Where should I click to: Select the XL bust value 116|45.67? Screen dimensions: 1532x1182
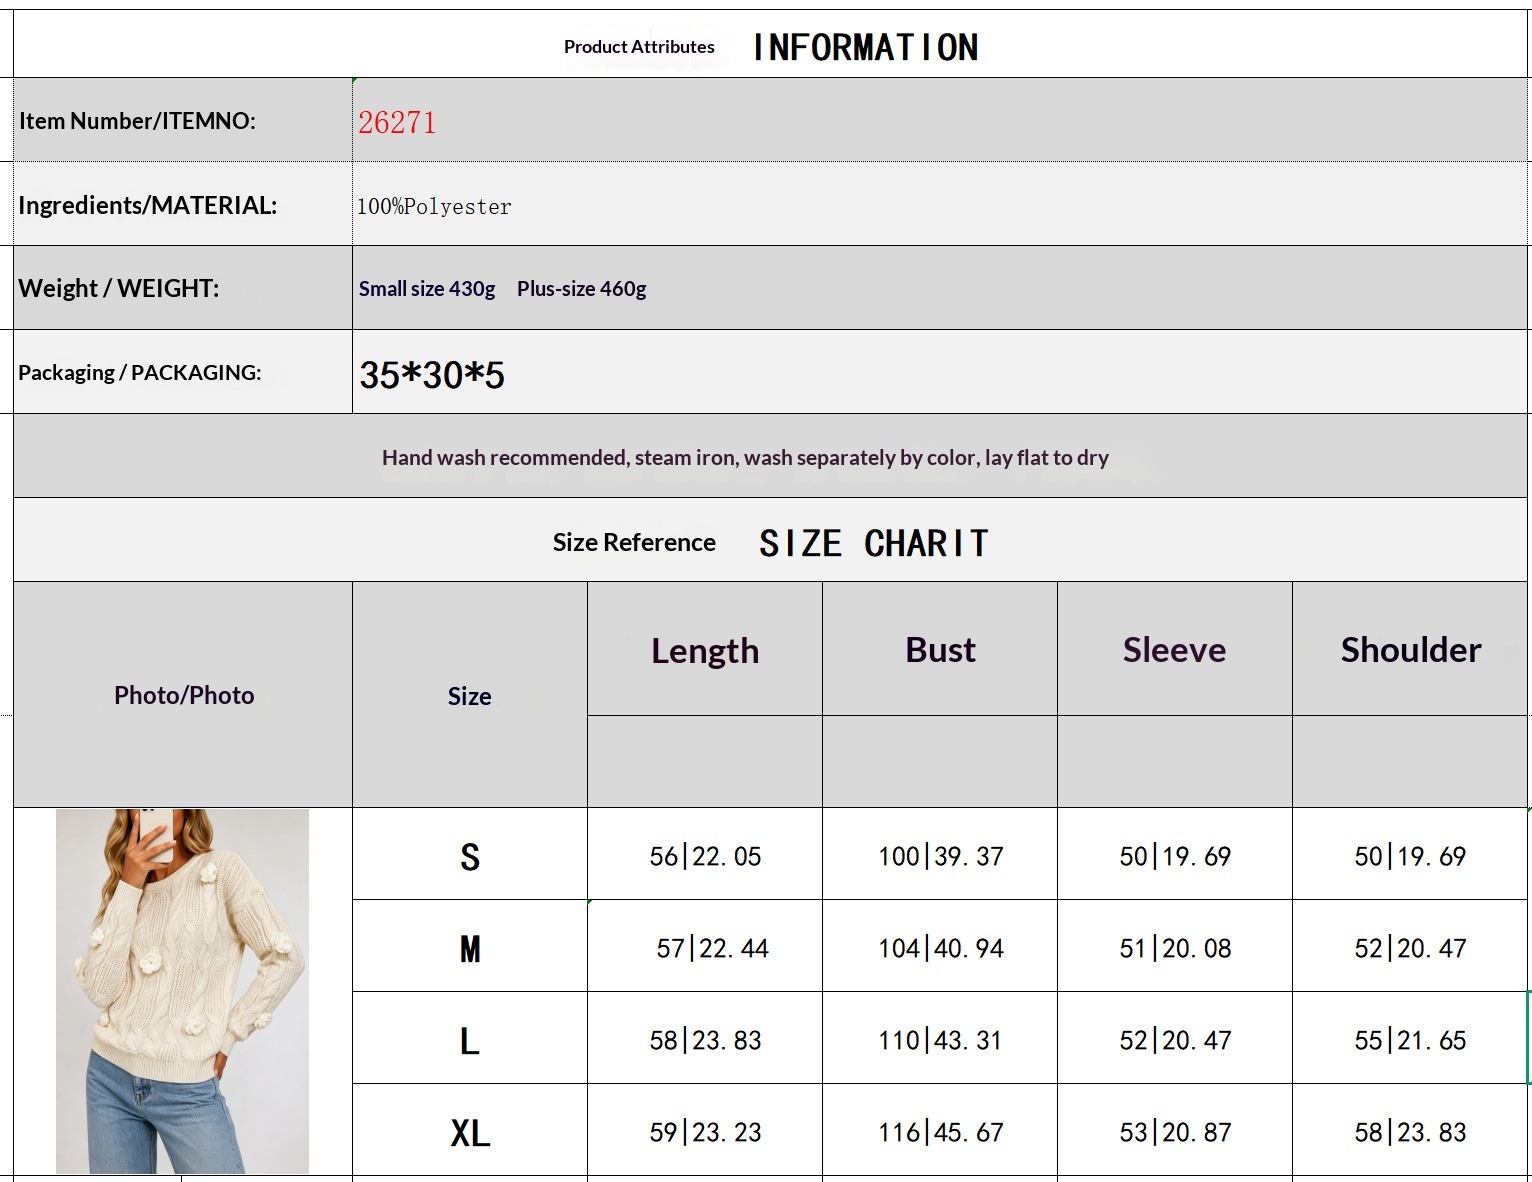[940, 1132]
